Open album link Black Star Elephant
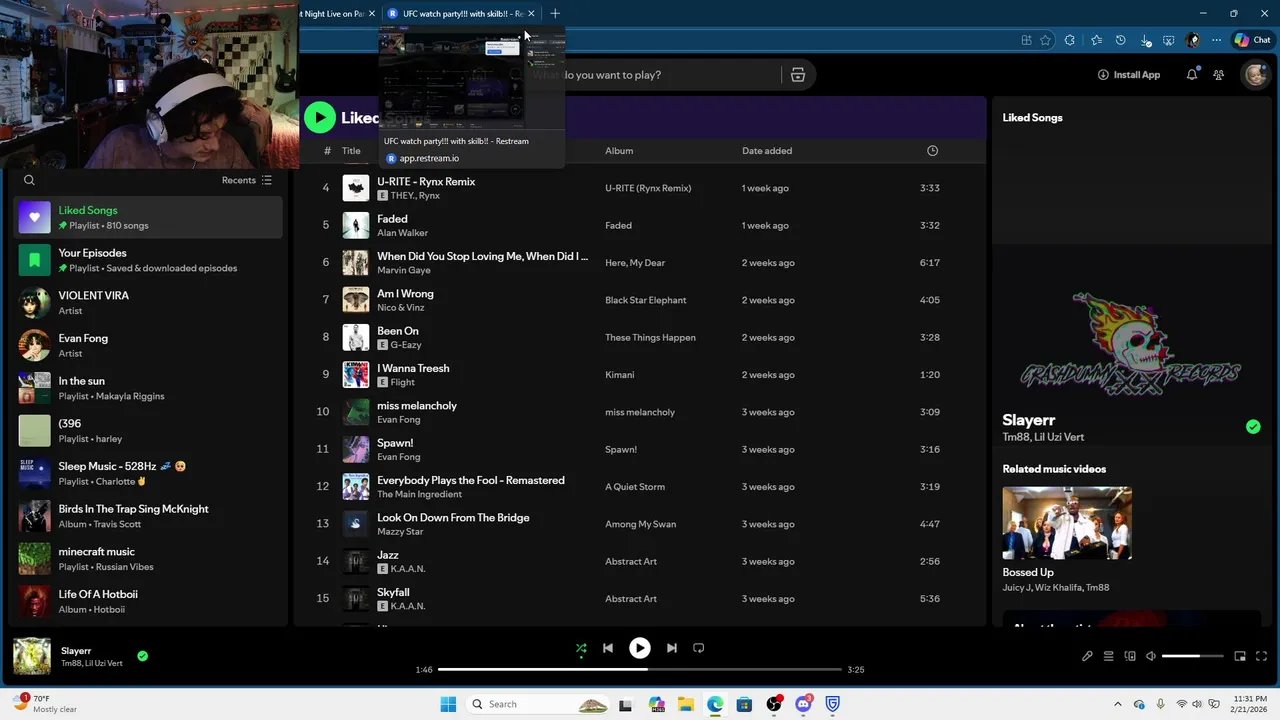The width and height of the screenshot is (1280, 720). click(645, 300)
